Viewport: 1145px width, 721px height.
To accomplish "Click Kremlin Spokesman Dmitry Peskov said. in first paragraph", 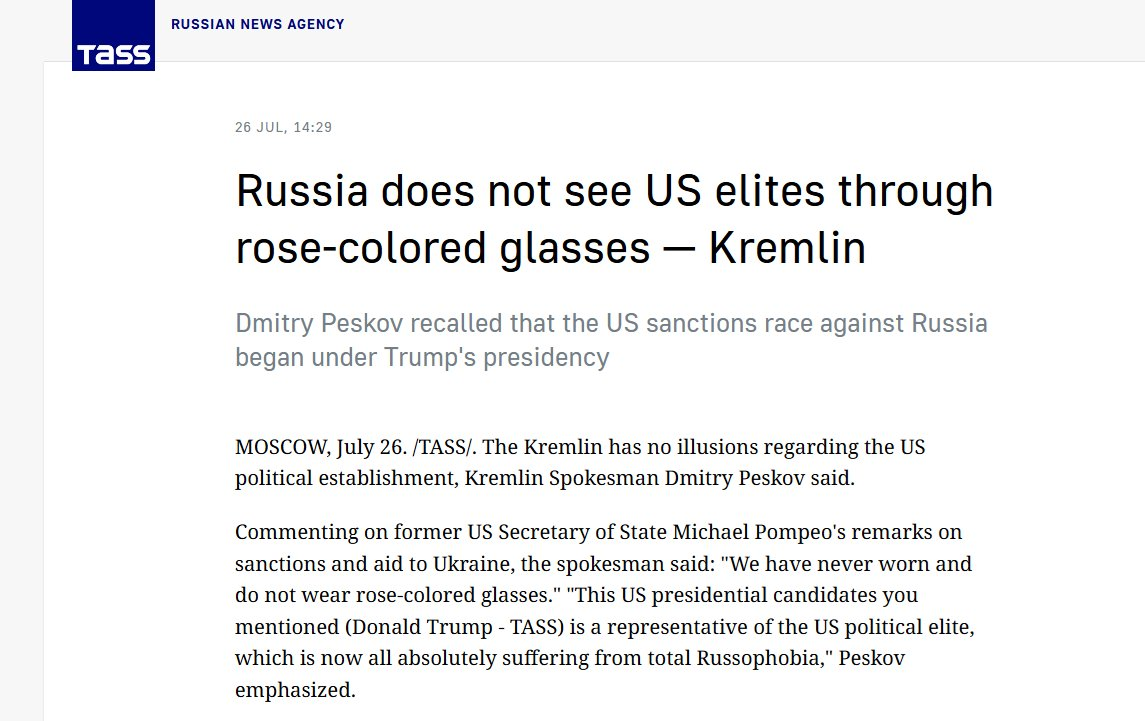I will coord(659,478).
